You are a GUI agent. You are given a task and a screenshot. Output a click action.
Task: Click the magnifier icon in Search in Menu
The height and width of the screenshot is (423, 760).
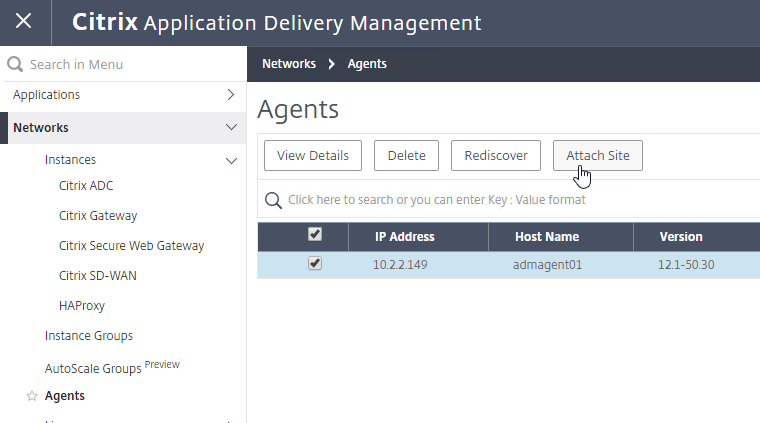click(15, 64)
